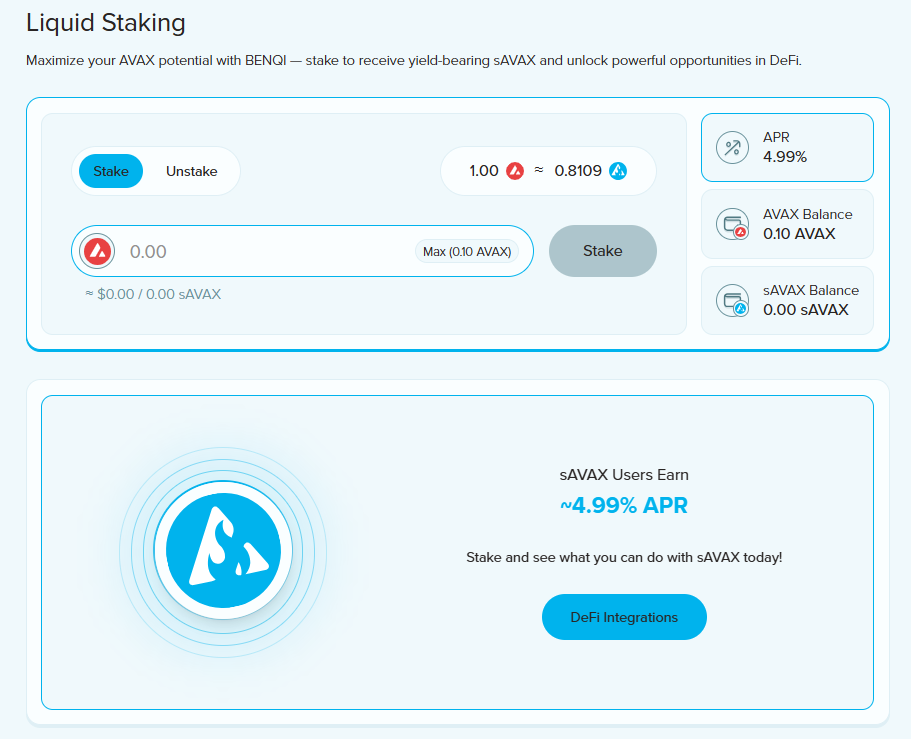
Task: Open DeFi Integrations
Action: (624, 617)
